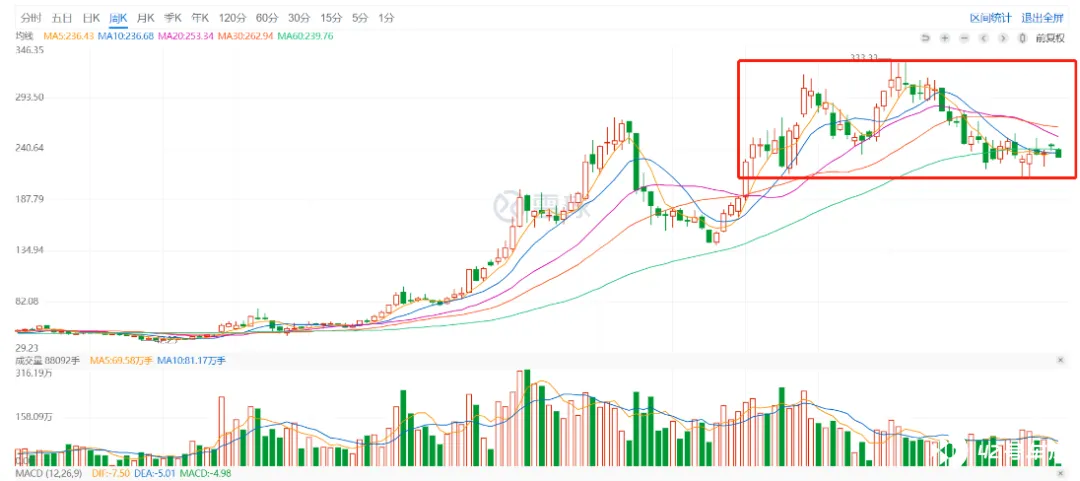Screen dimensions: 1080x481
Task: Click the MA60:239.76 indicator value
Action: (x=305, y=36)
